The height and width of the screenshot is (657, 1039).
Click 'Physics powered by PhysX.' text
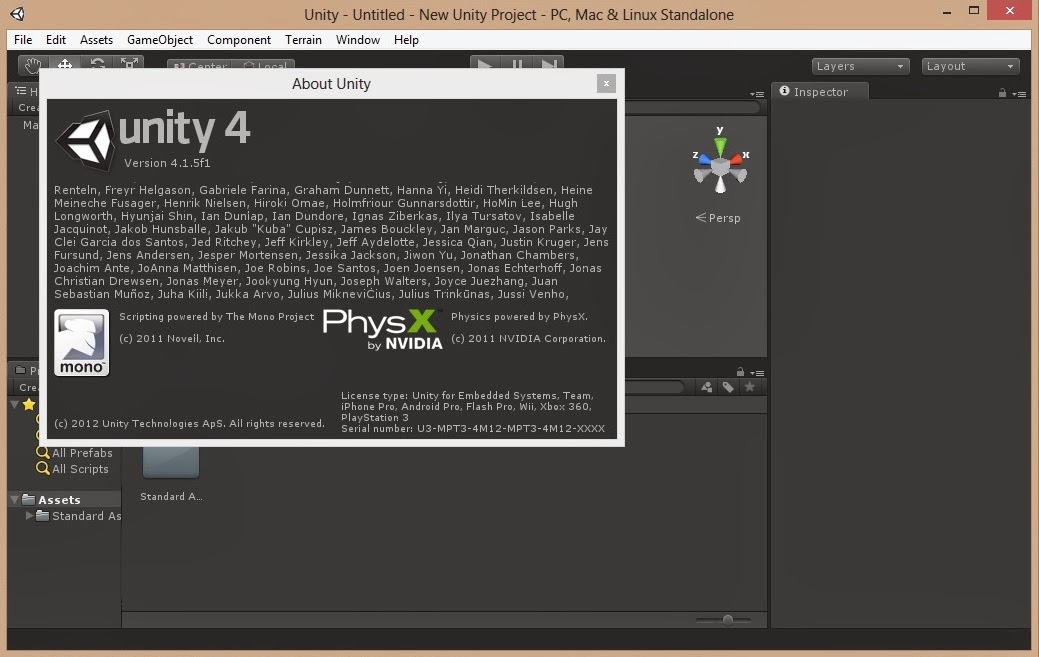520,317
